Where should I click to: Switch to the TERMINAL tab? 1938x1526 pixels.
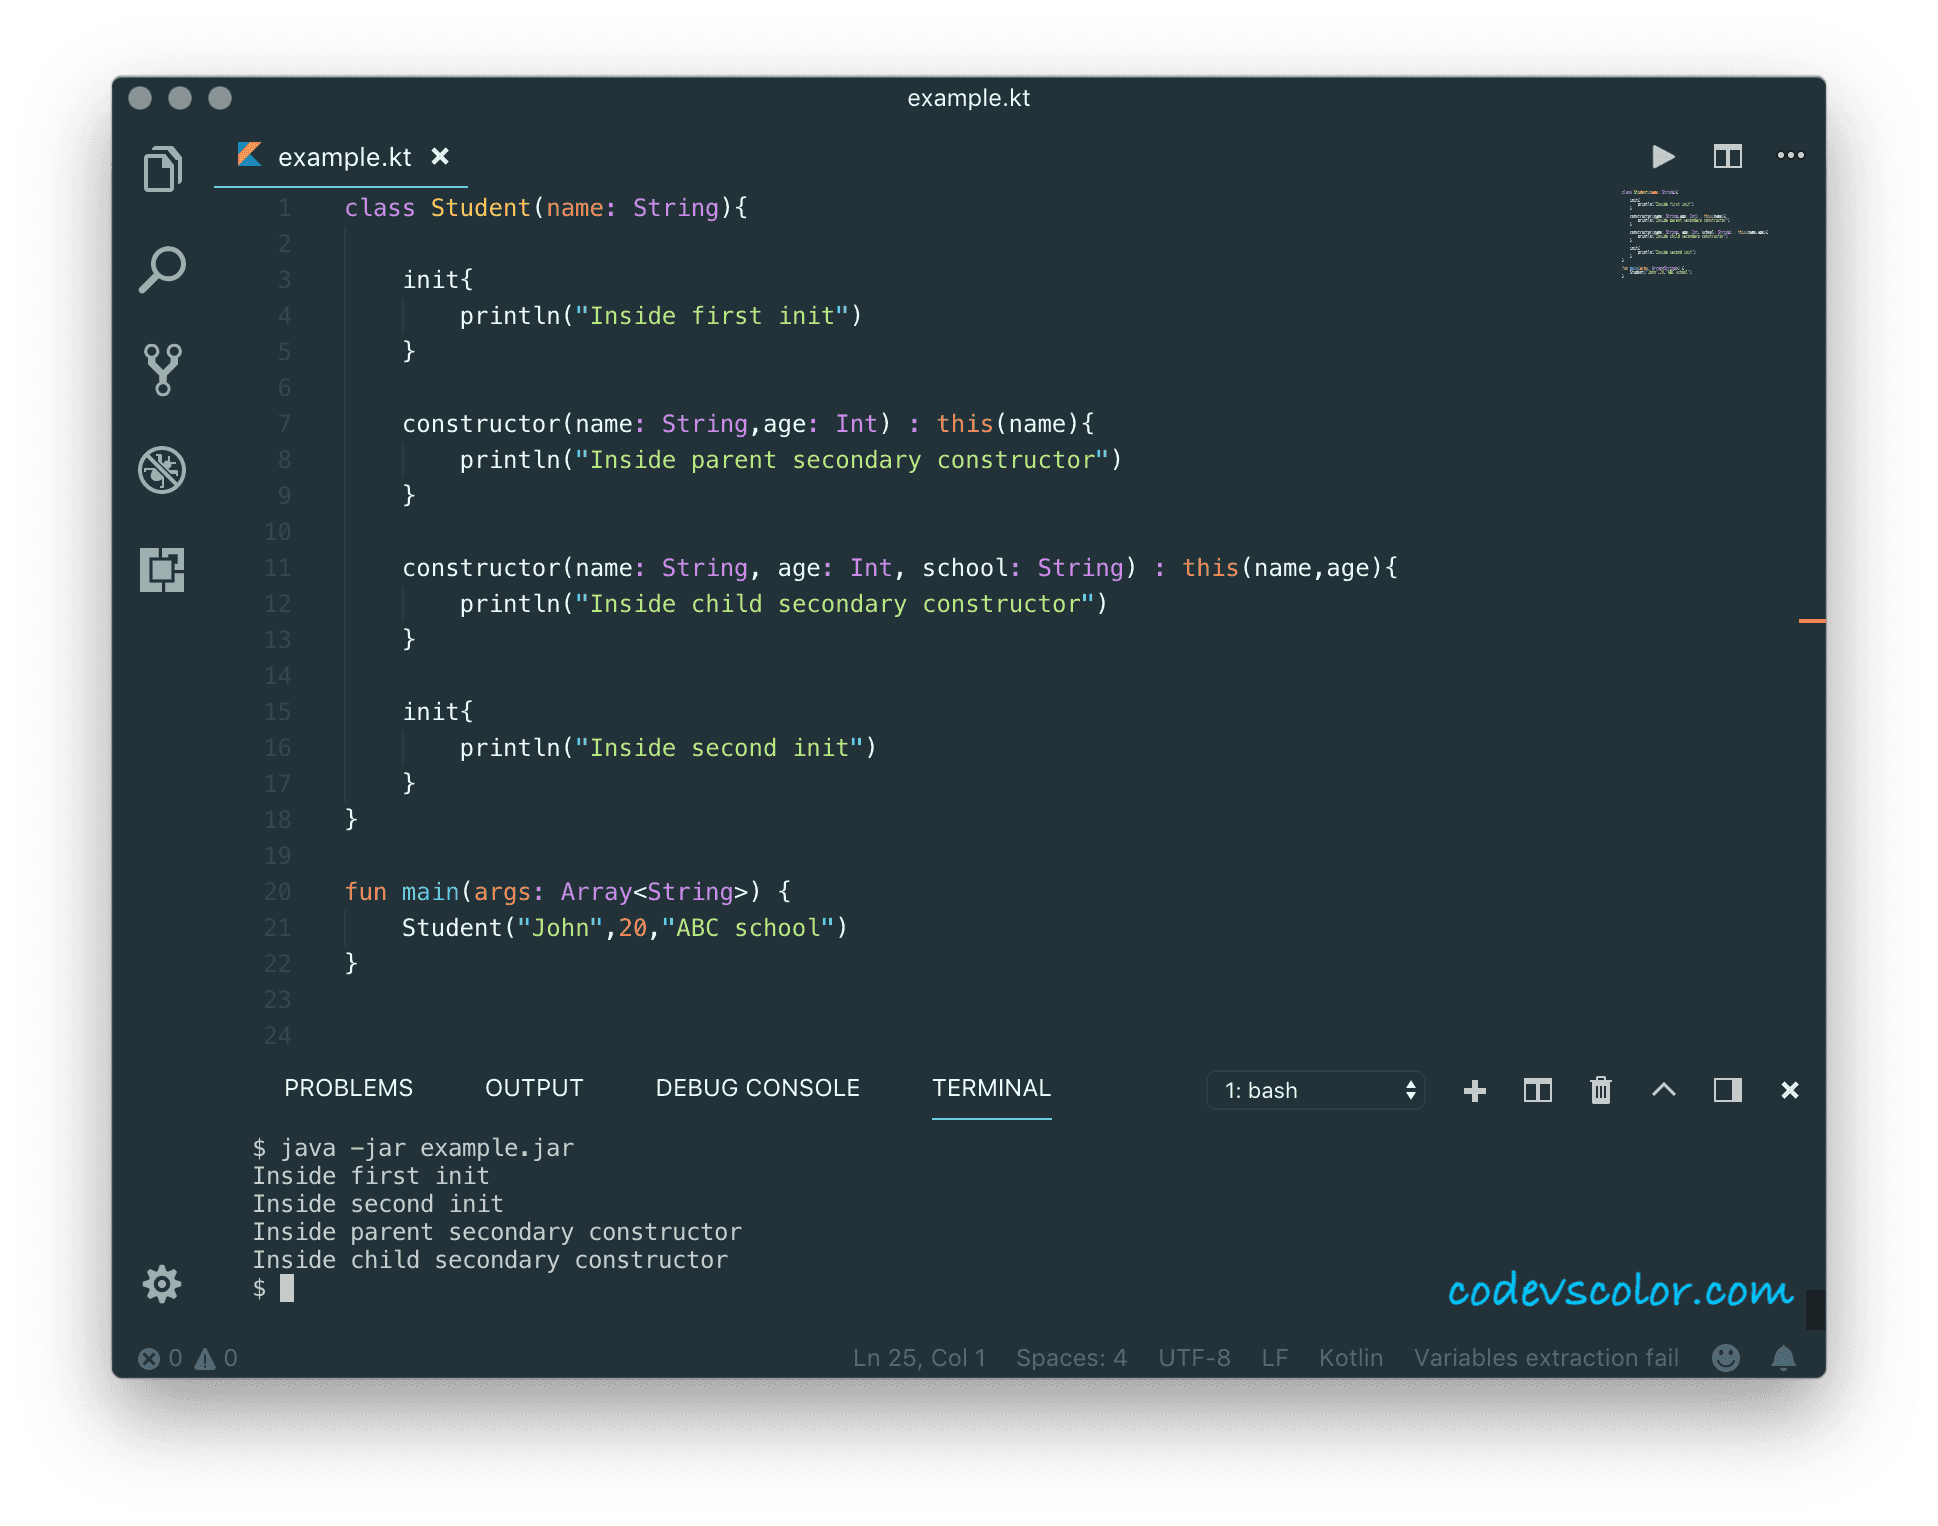pos(991,1088)
